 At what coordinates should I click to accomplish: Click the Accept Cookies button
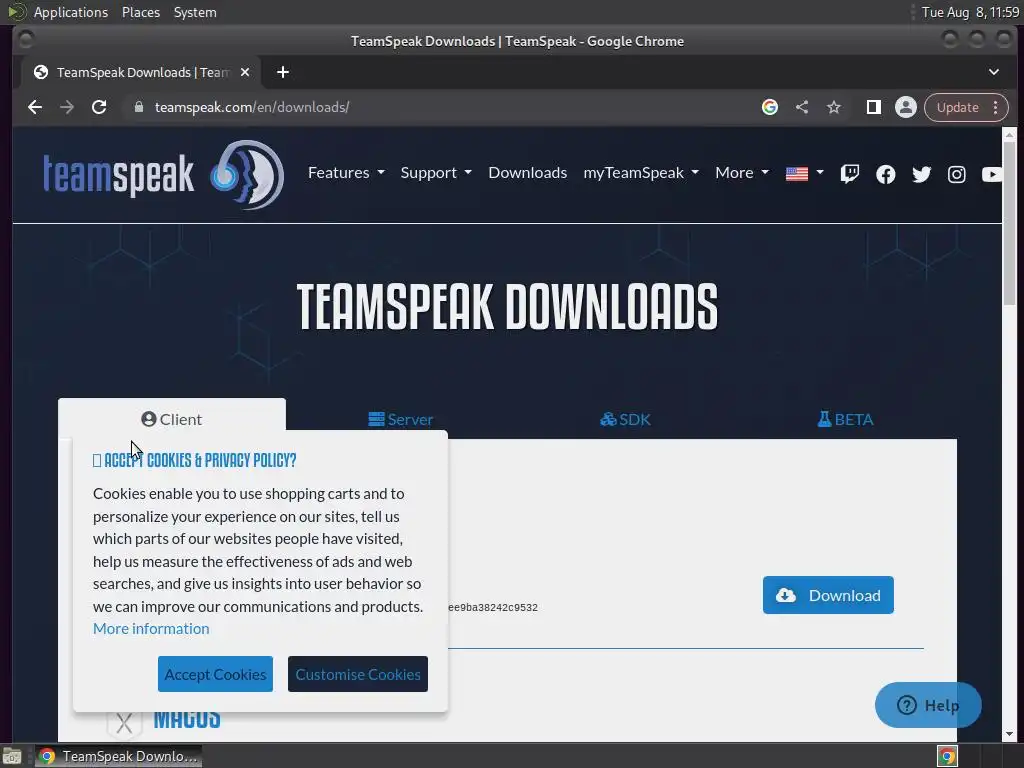tap(216, 674)
